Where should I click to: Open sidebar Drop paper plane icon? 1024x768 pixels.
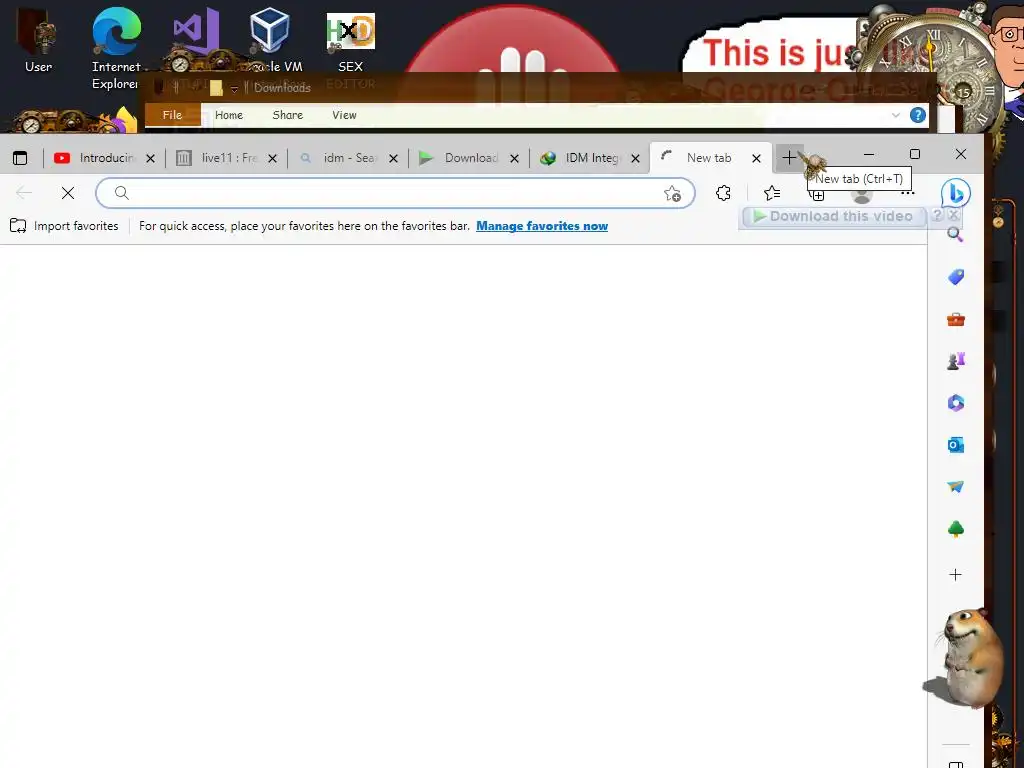955,487
